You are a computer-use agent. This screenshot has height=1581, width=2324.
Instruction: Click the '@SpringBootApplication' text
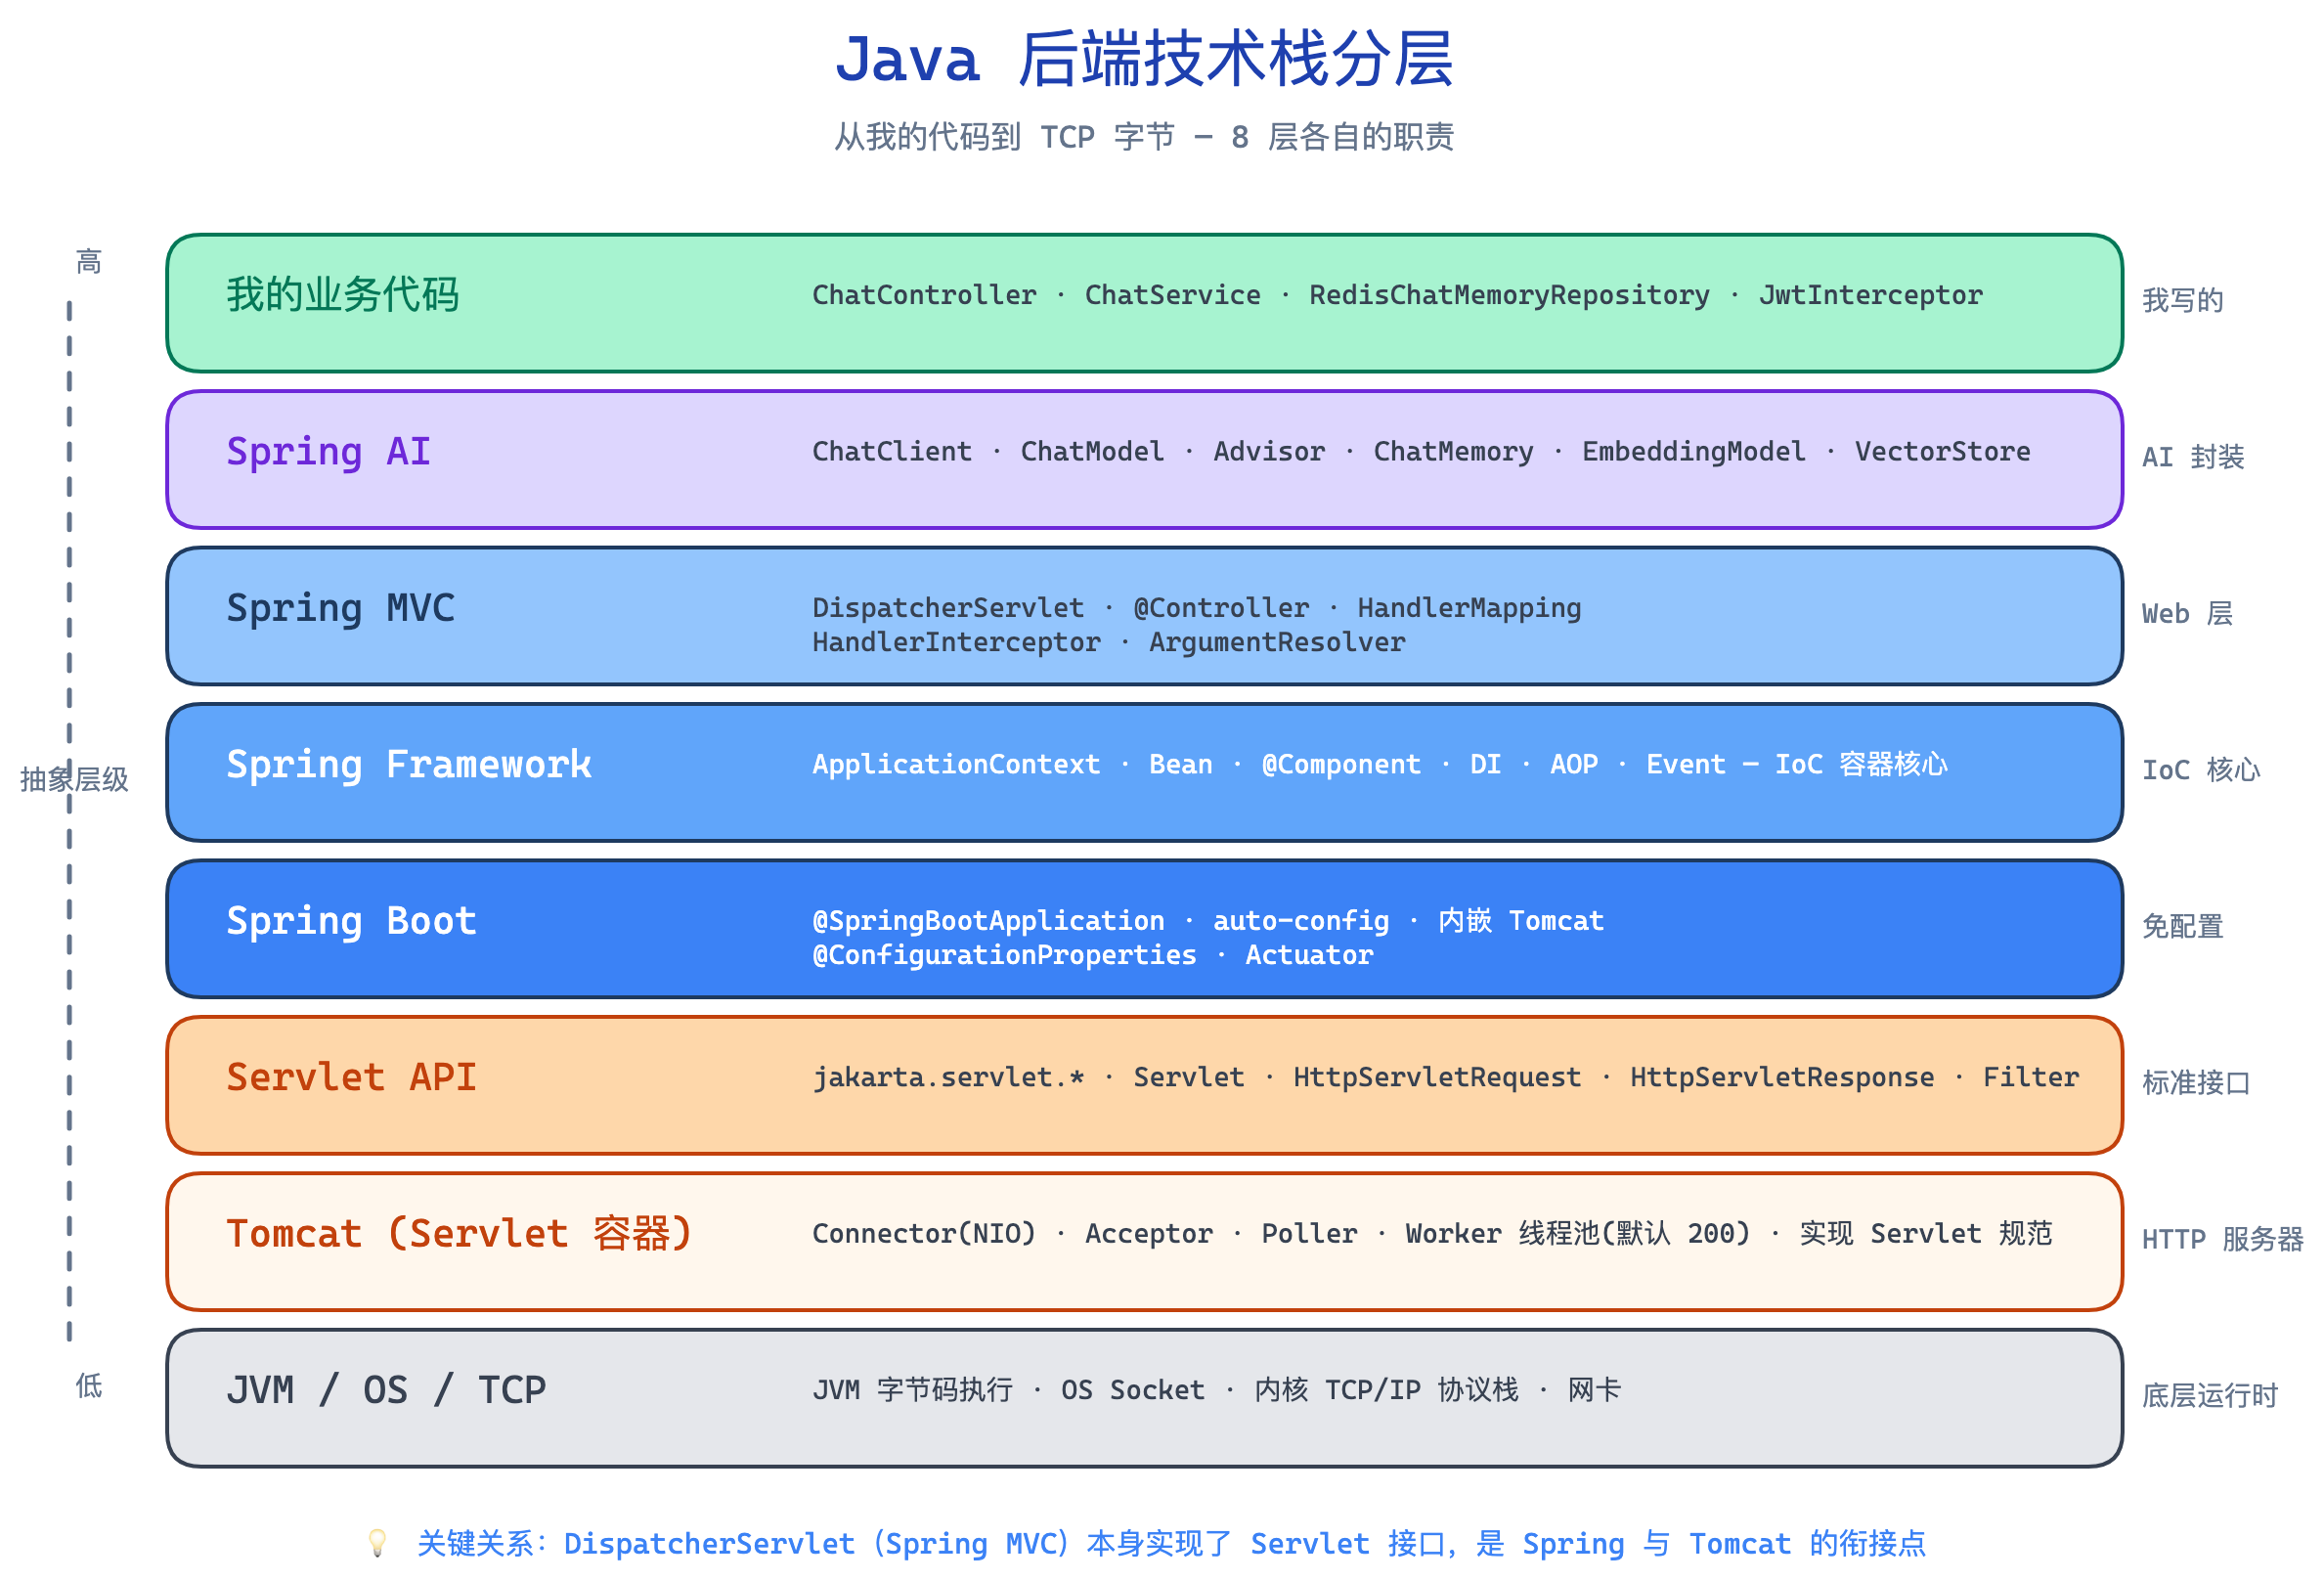click(989, 921)
